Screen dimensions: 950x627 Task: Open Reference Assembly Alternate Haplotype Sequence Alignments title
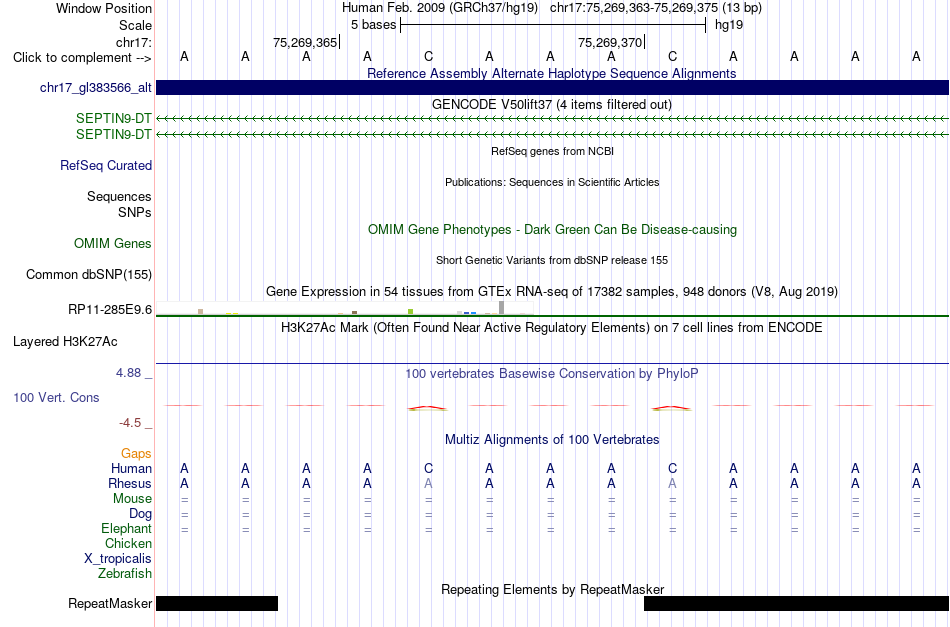[x=551, y=73]
